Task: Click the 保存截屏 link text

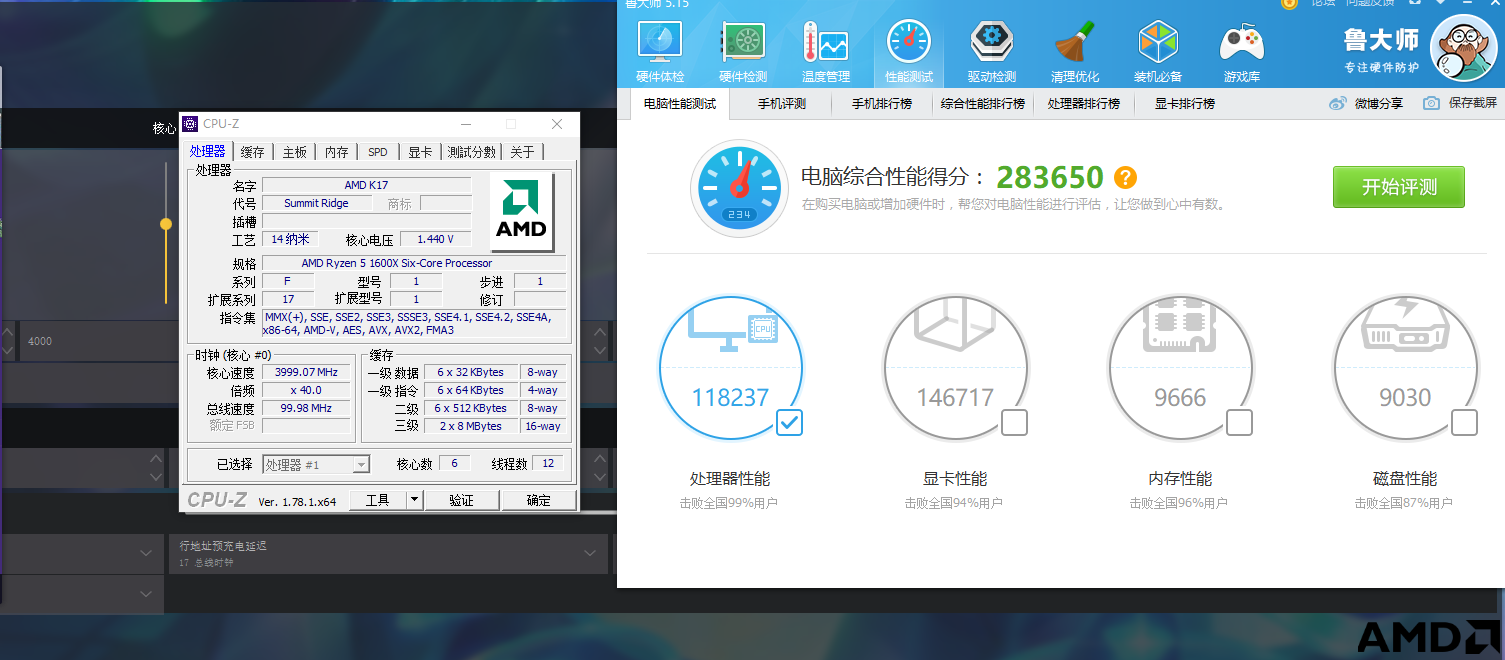Action: click(x=1473, y=103)
